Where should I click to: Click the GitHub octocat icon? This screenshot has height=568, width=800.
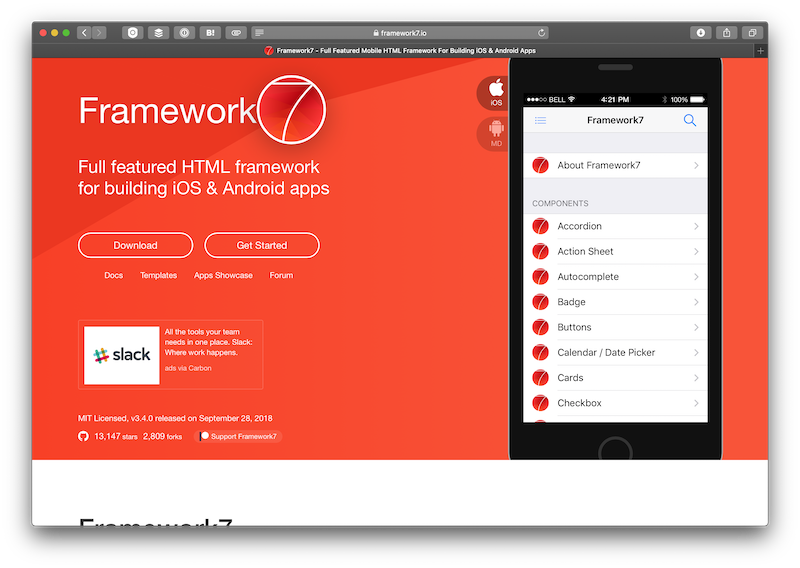(83, 436)
